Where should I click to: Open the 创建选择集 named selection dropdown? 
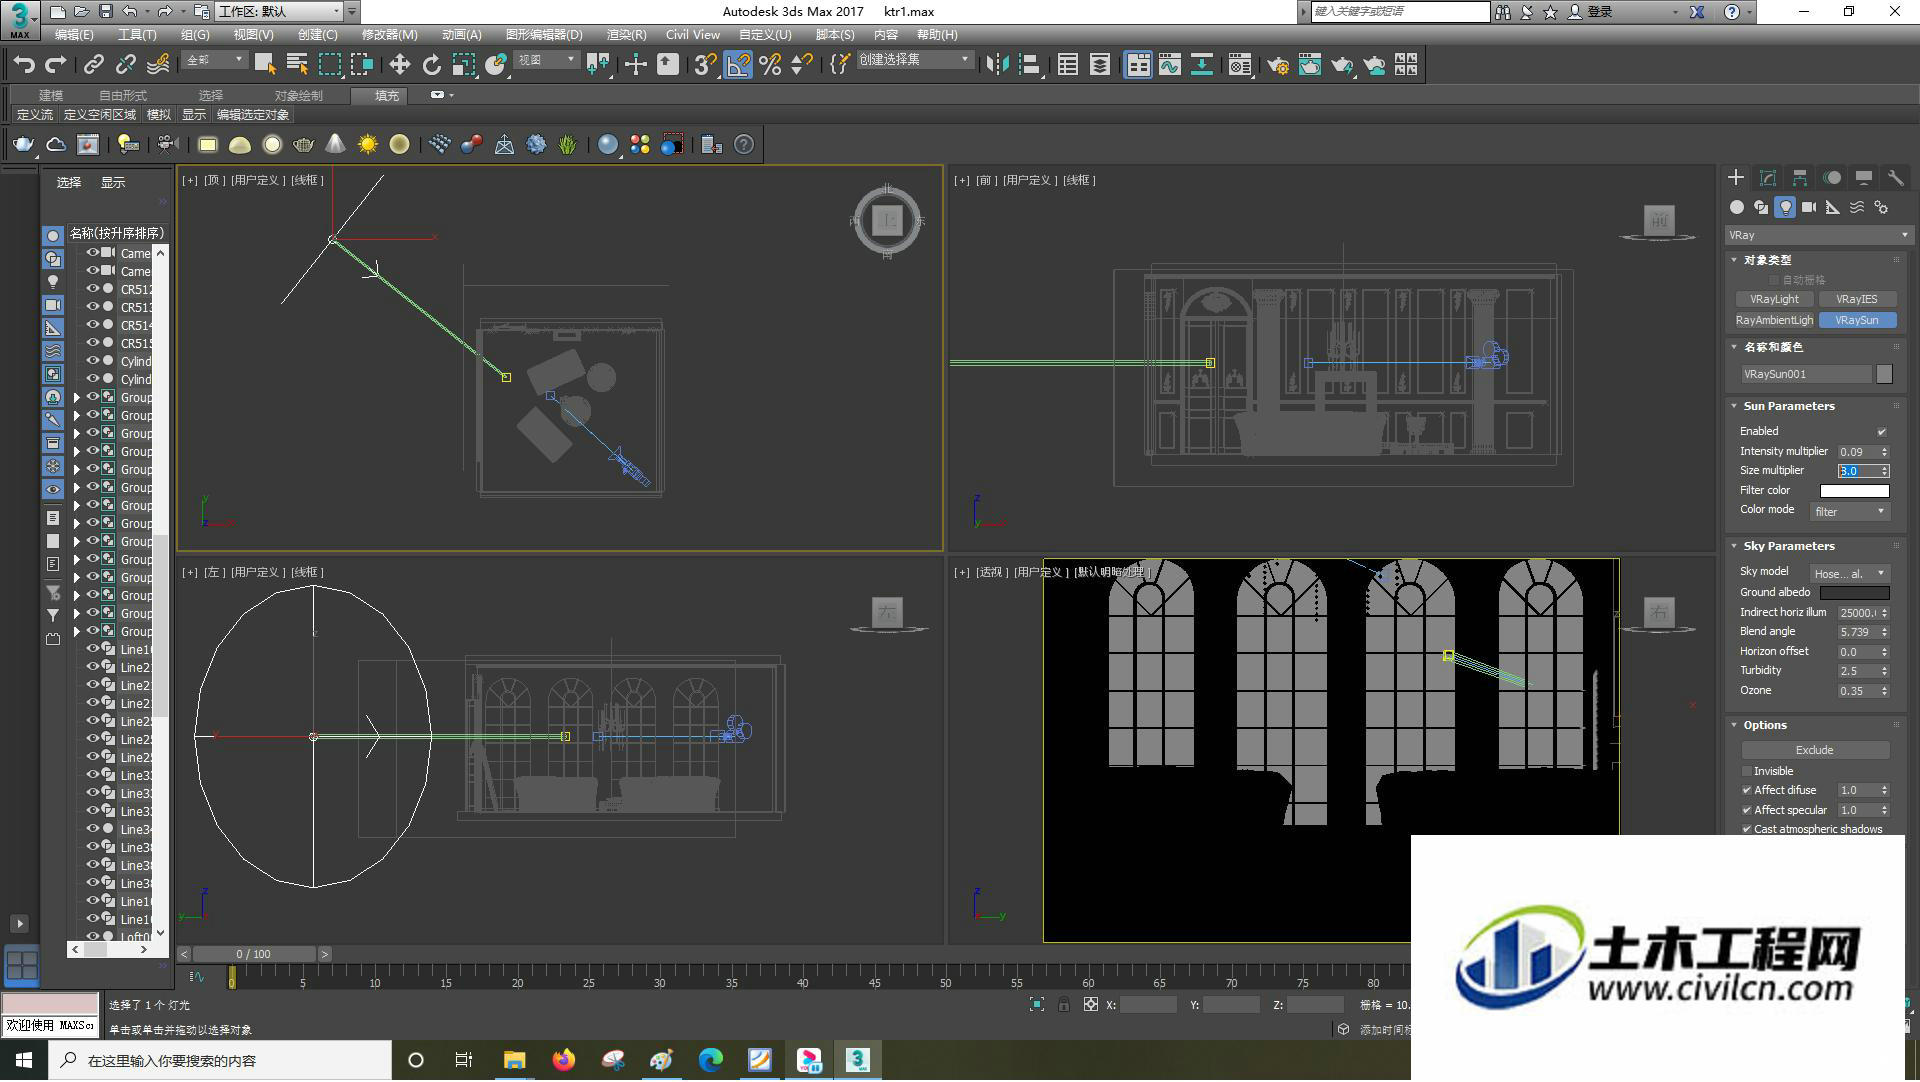pyautogui.click(x=914, y=61)
